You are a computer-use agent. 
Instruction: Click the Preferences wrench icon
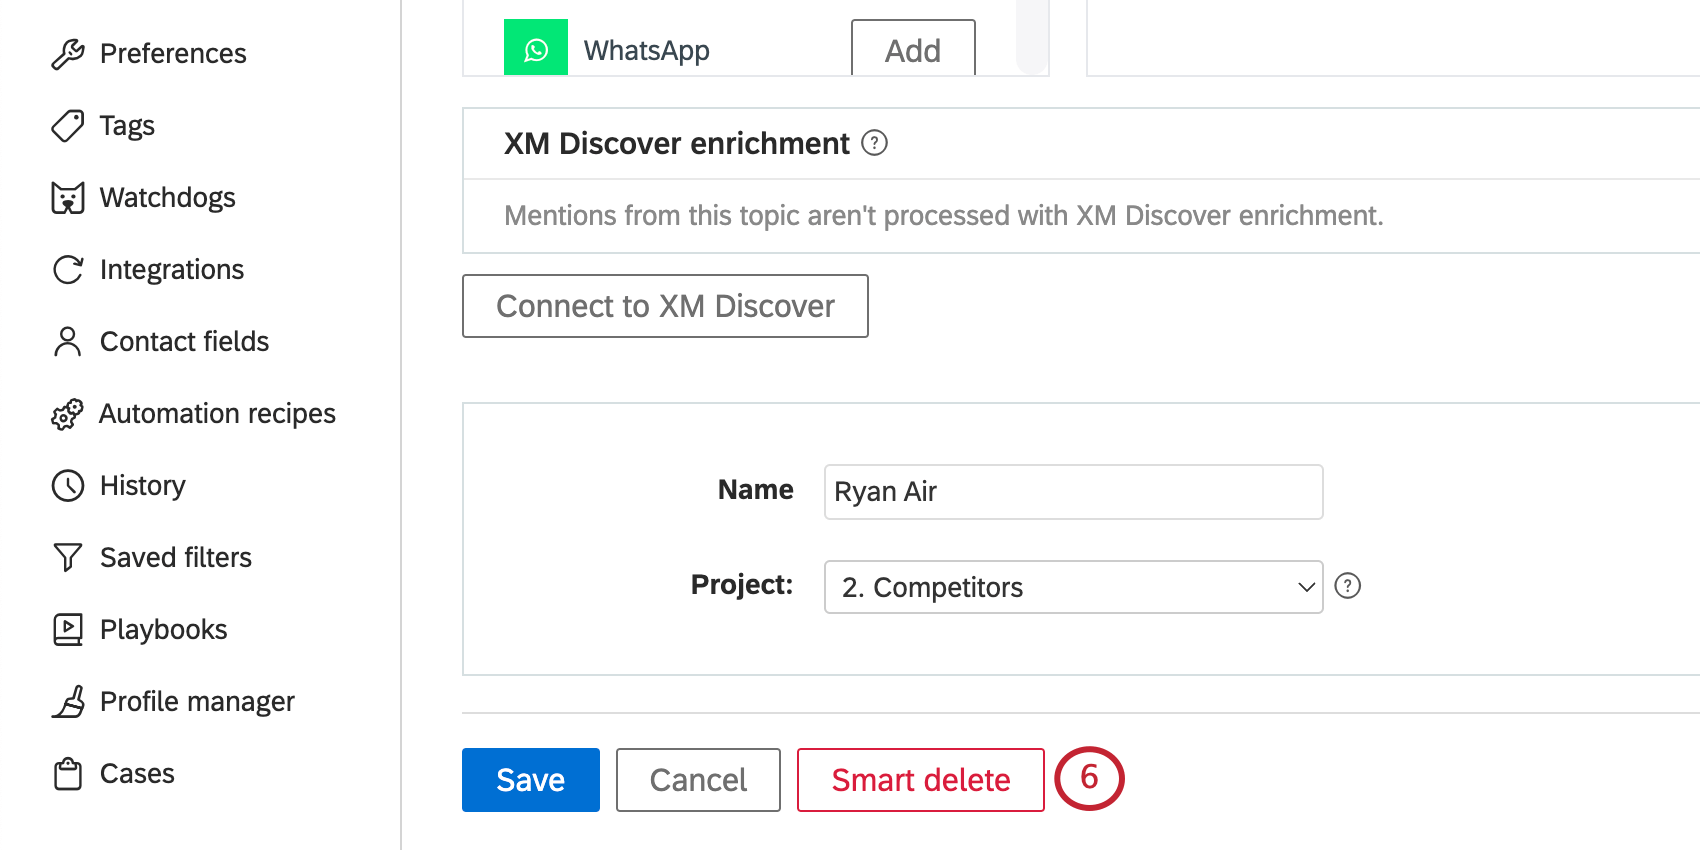pyautogui.click(x=67, y=54)
